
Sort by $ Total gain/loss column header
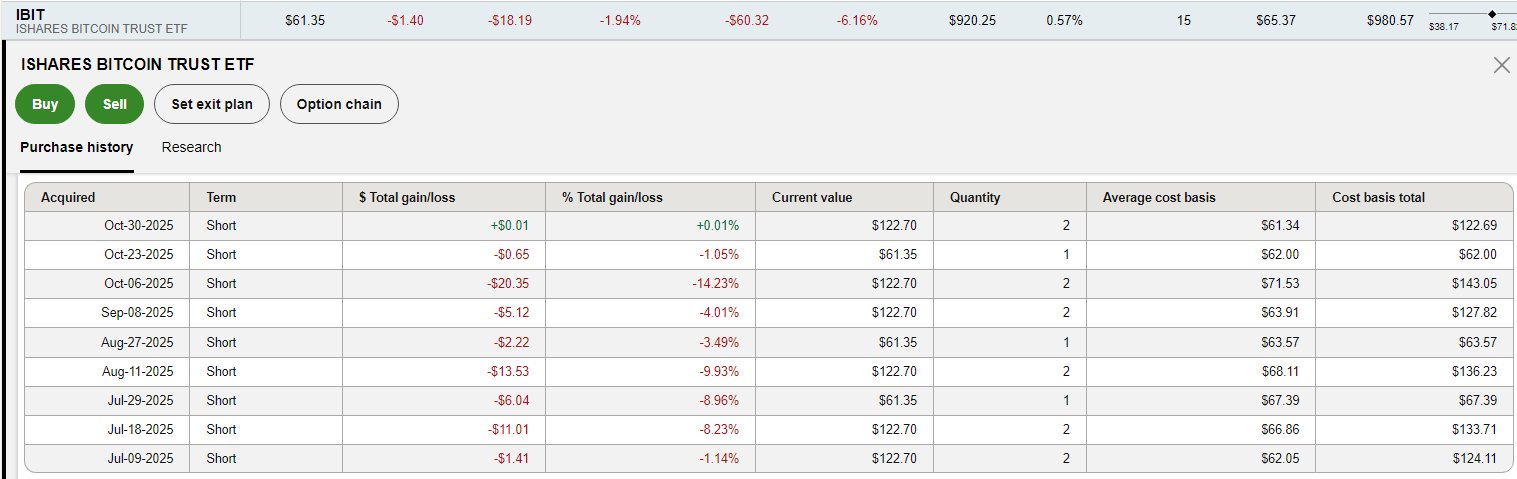[x=406, y=197]
